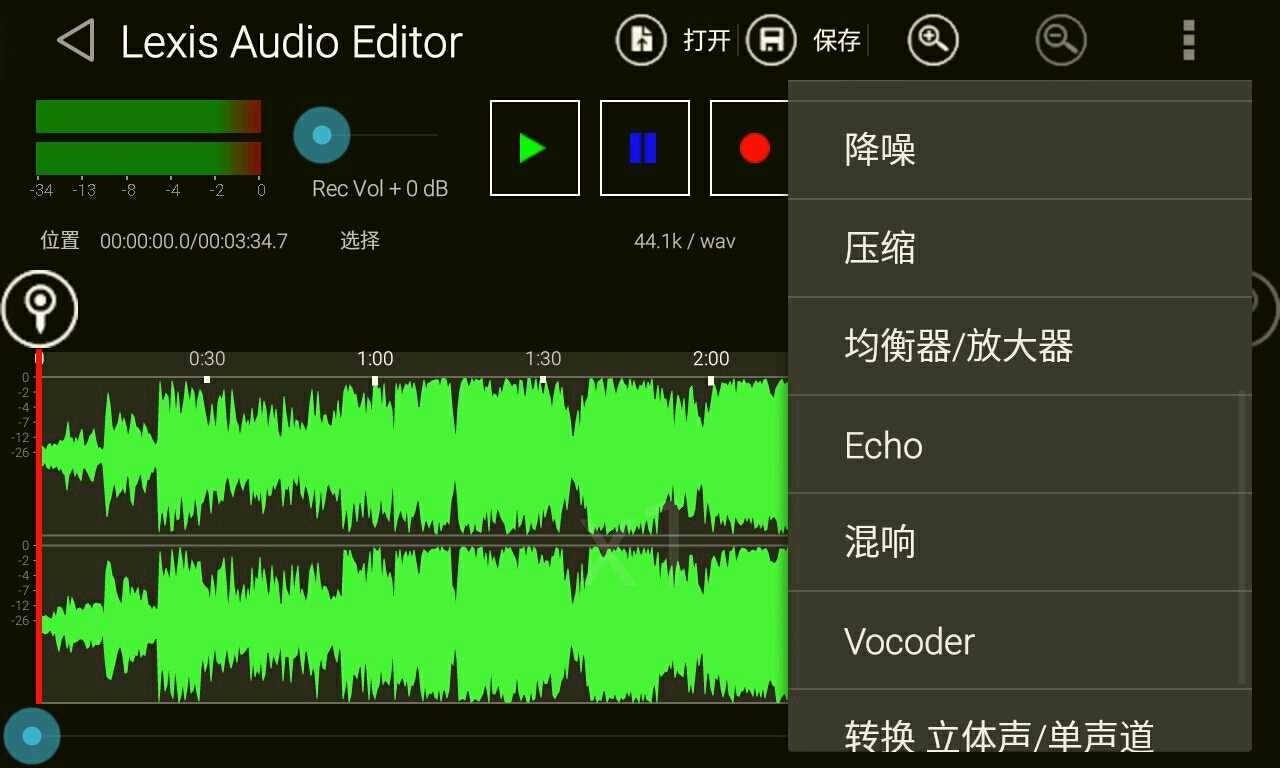Start recording with the red record button
1280x768 pixels.
[754, 148]
